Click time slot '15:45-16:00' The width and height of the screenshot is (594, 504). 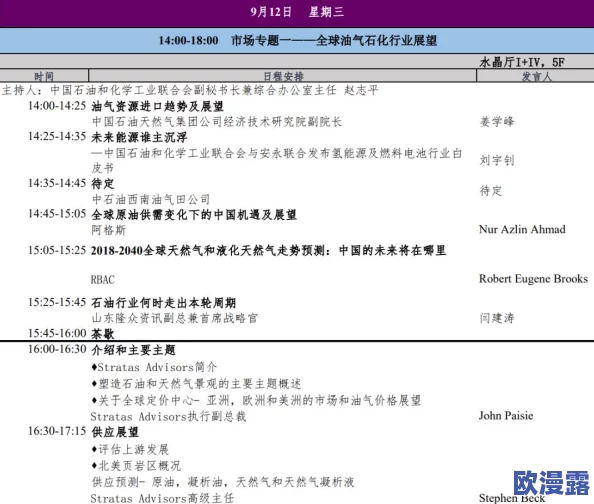(x=57, y=333)
